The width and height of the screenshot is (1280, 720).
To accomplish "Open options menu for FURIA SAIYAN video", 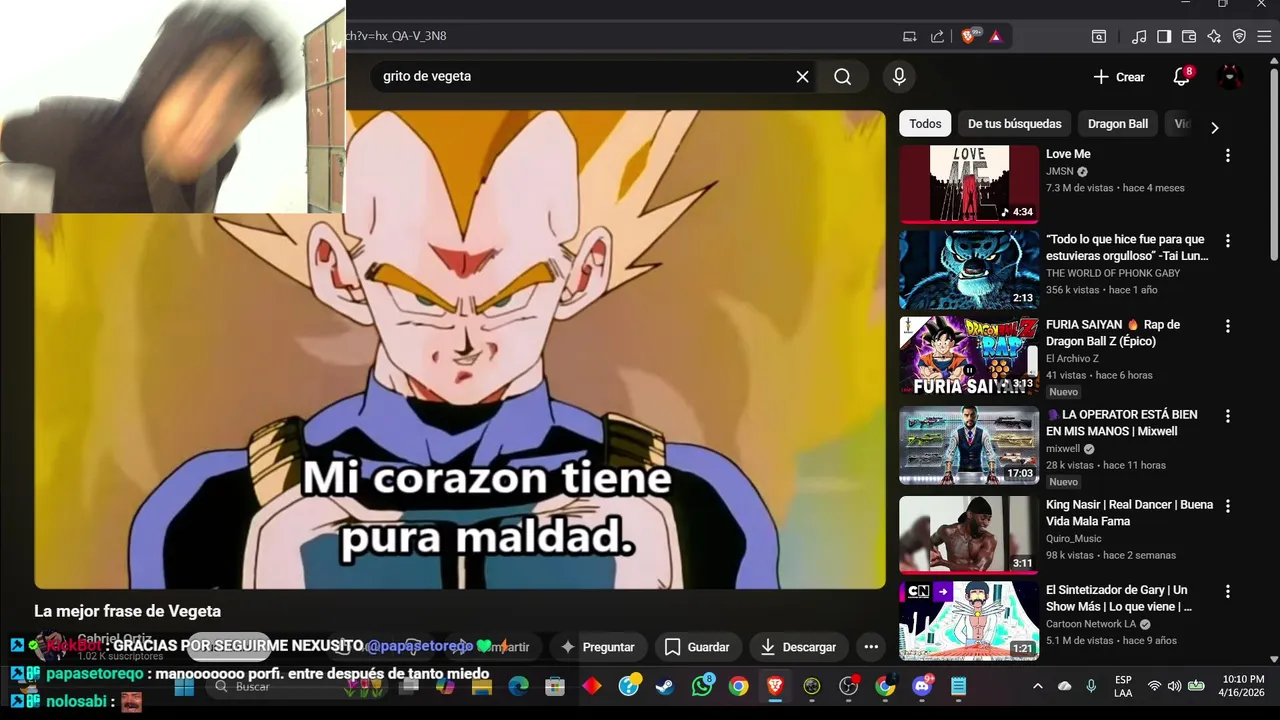I will point(1228,326).
